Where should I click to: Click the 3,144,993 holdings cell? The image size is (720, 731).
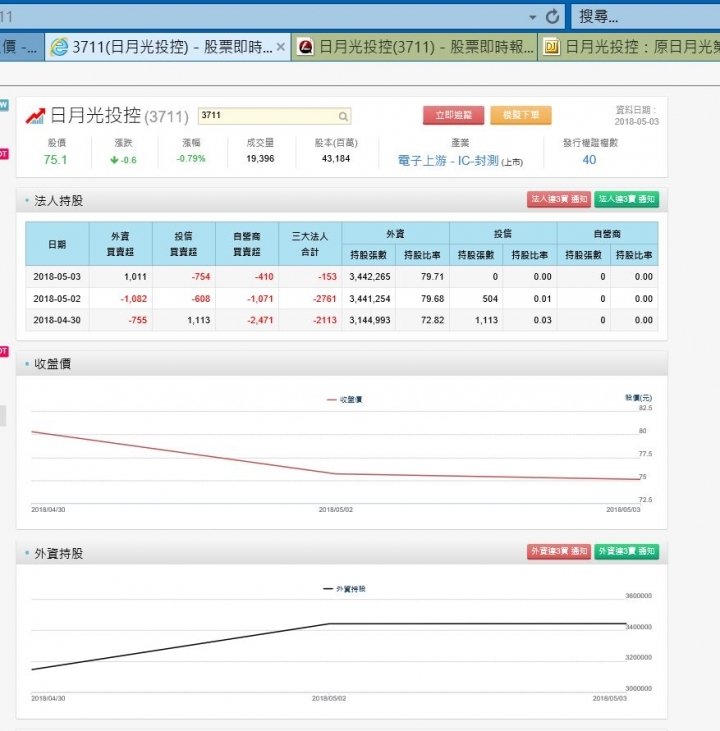369,320
